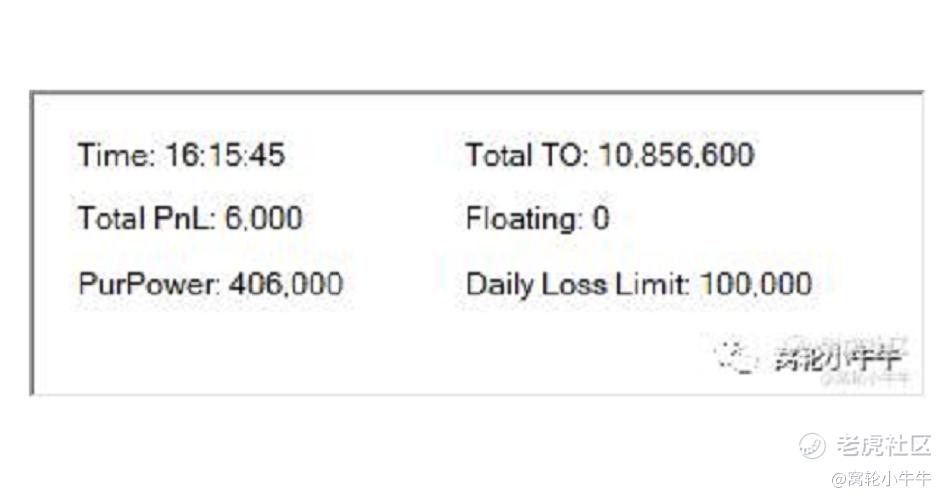The image size is (950, 501).
Task: Select the Daily Loss Limit value 100,000
Action: 756,284
